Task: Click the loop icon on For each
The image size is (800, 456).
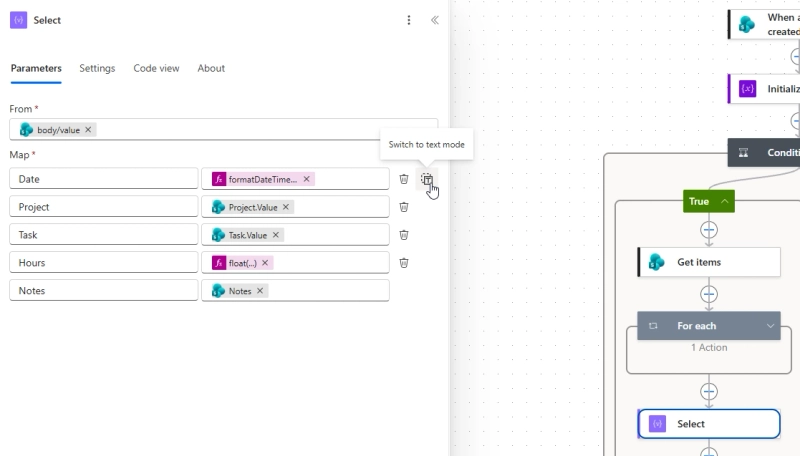Action: (x=653, y=326)
